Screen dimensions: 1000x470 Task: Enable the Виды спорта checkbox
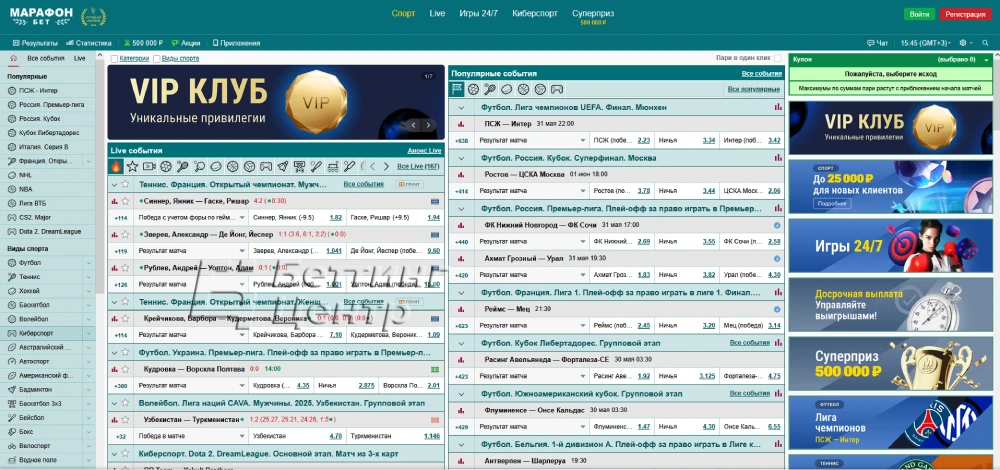click(x=156, y=59)
